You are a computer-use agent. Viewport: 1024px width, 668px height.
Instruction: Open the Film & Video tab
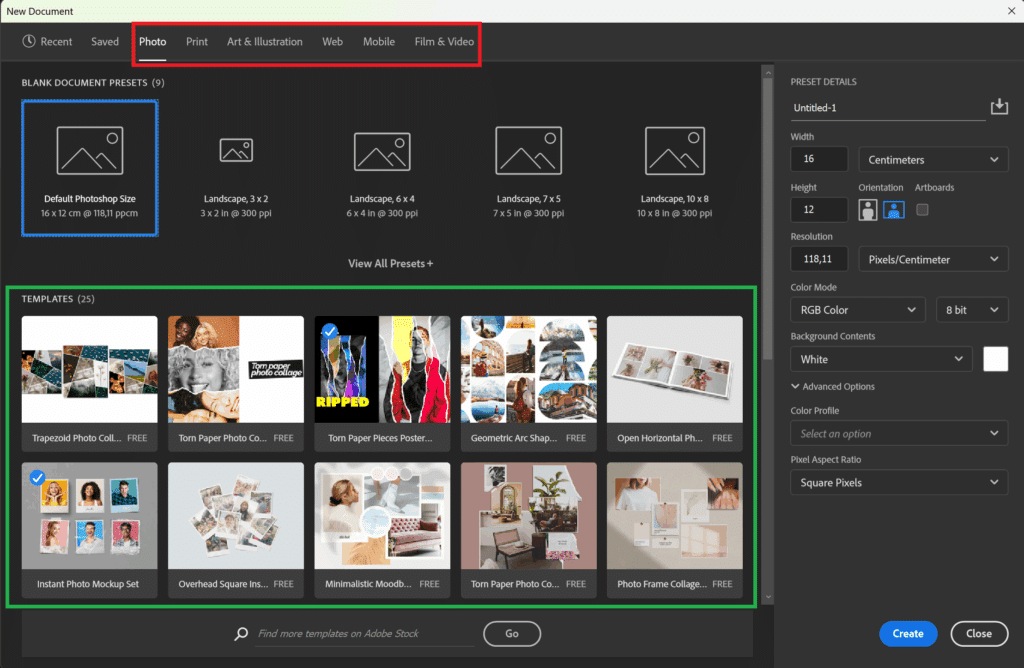point(444,42)
